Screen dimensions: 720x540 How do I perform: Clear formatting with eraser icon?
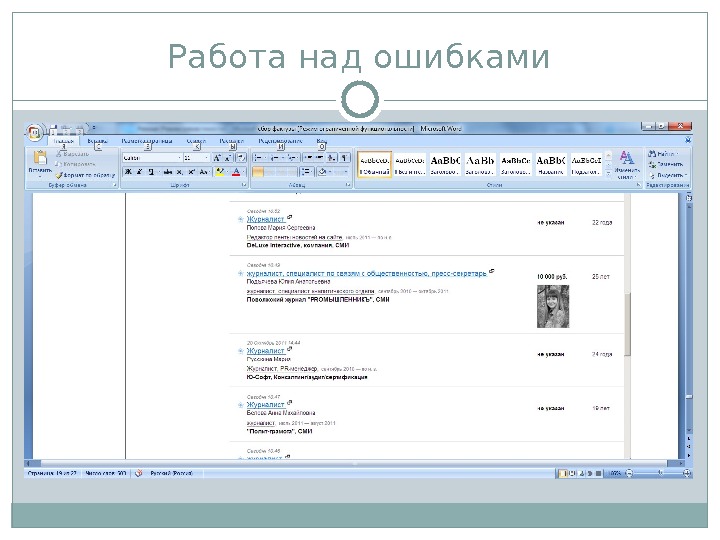tap(241, 158)
